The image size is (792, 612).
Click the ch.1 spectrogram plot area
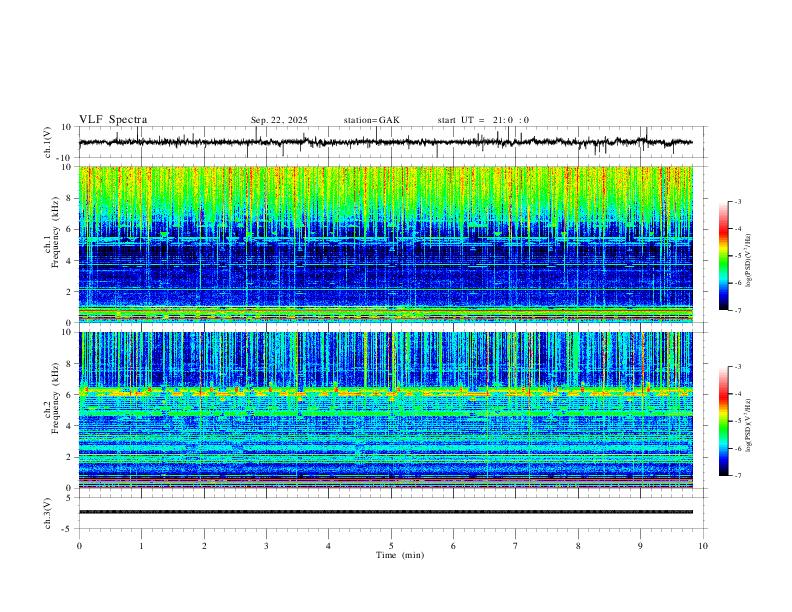pyautogui.click(x=386, y=244)
